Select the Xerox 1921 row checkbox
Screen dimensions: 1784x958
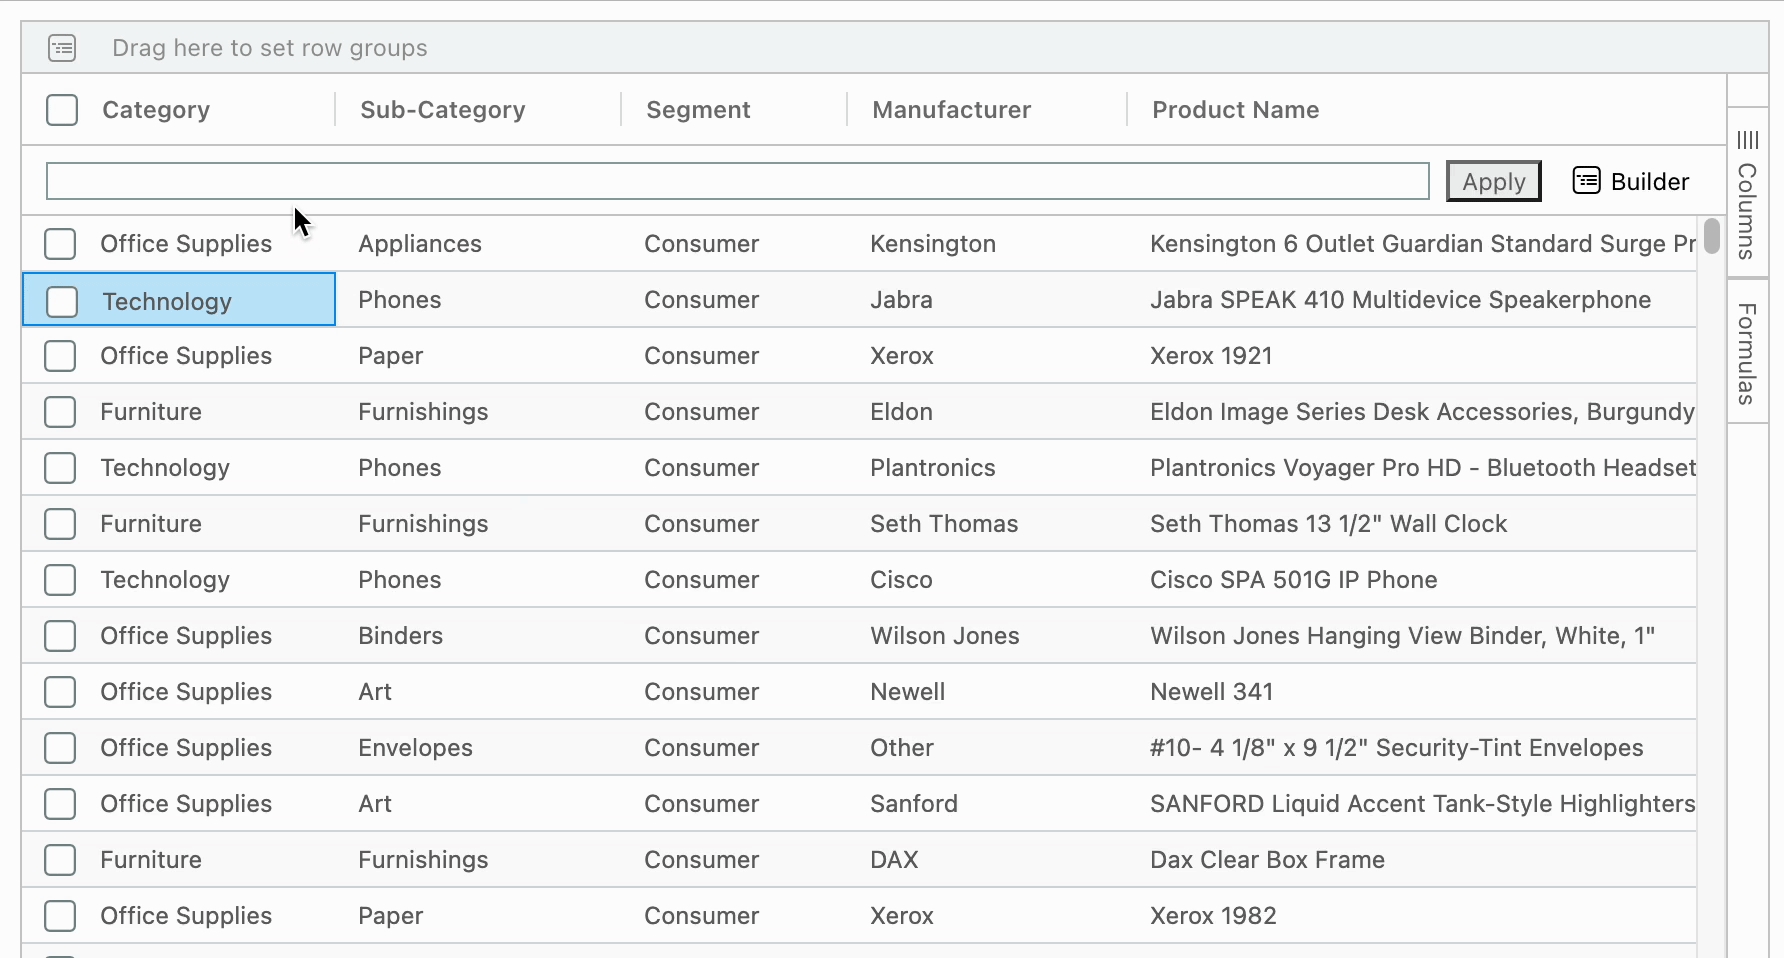(x=60, y=356)
